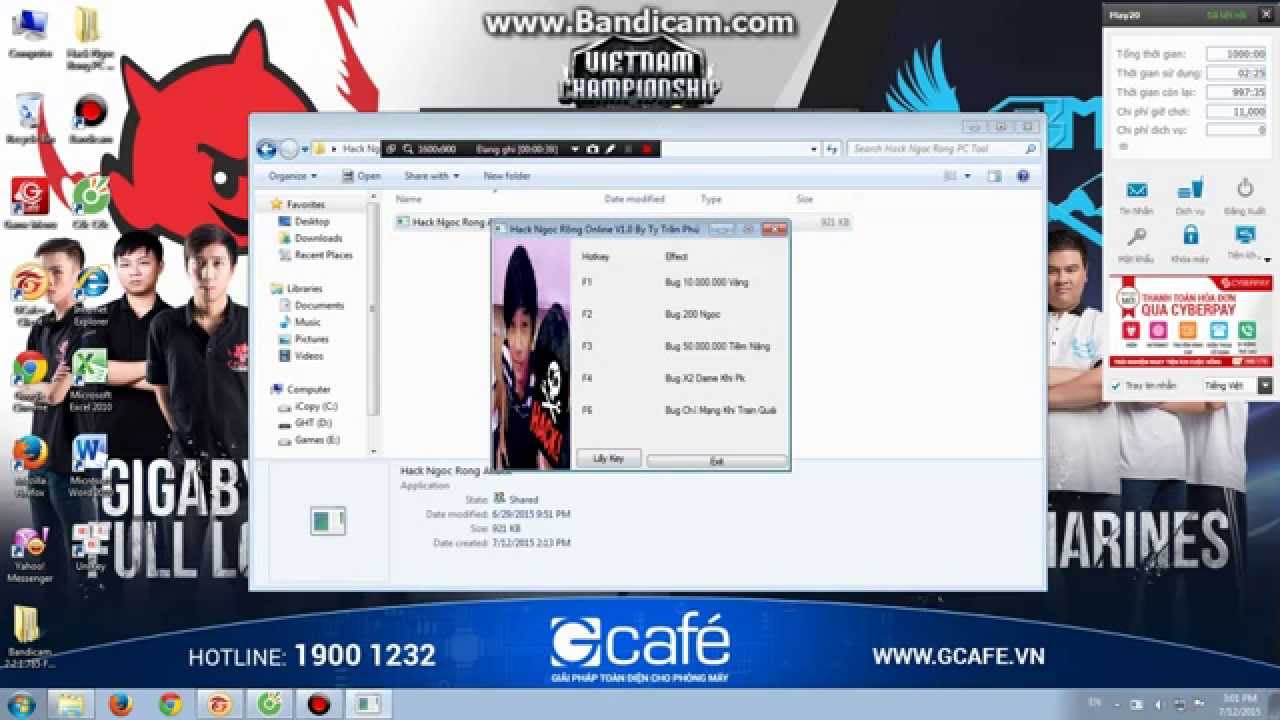This screenshot has width=1280, height=720.
Task: Click the Windows Start button
Action: pyautogui.click(x=20, y=704)
